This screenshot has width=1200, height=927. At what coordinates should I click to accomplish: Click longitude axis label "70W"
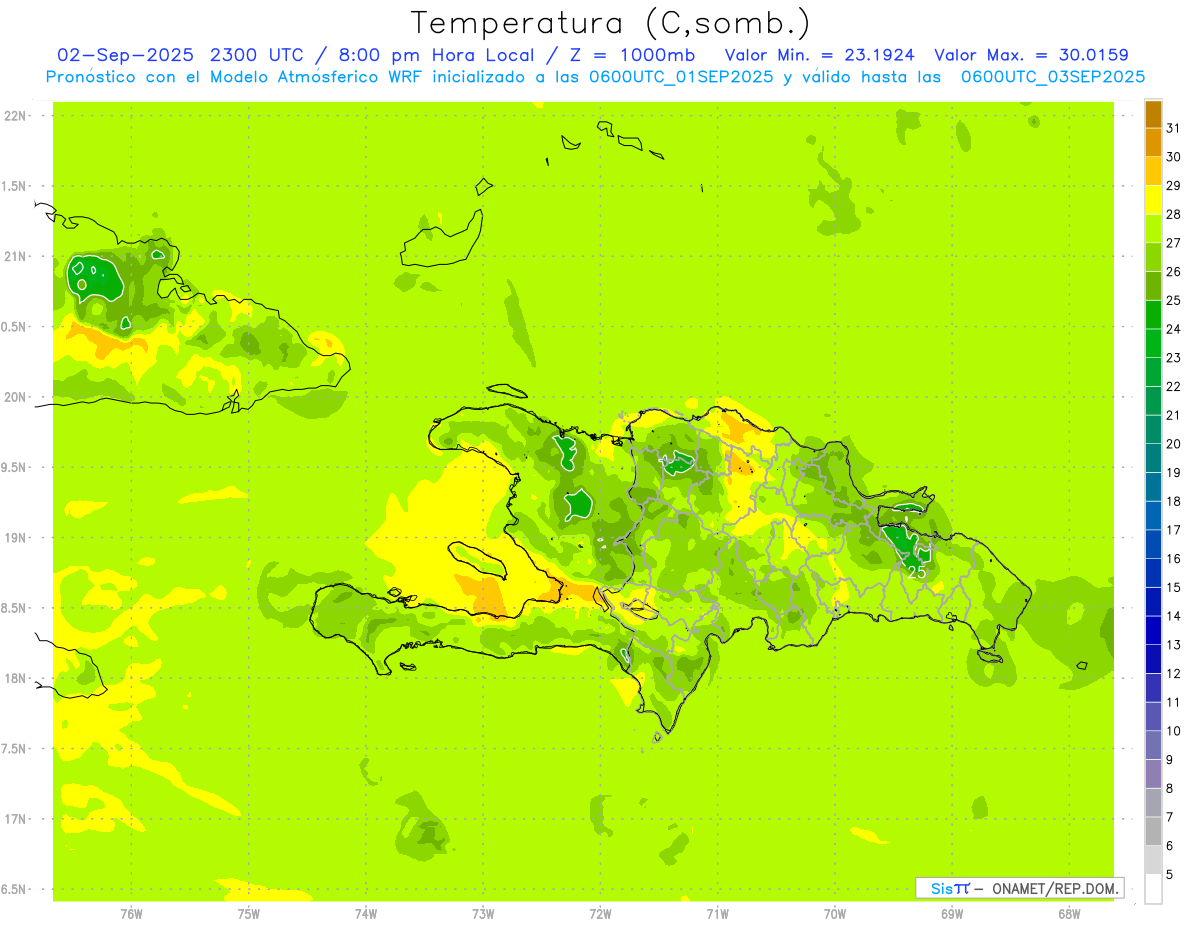[834, 913]
